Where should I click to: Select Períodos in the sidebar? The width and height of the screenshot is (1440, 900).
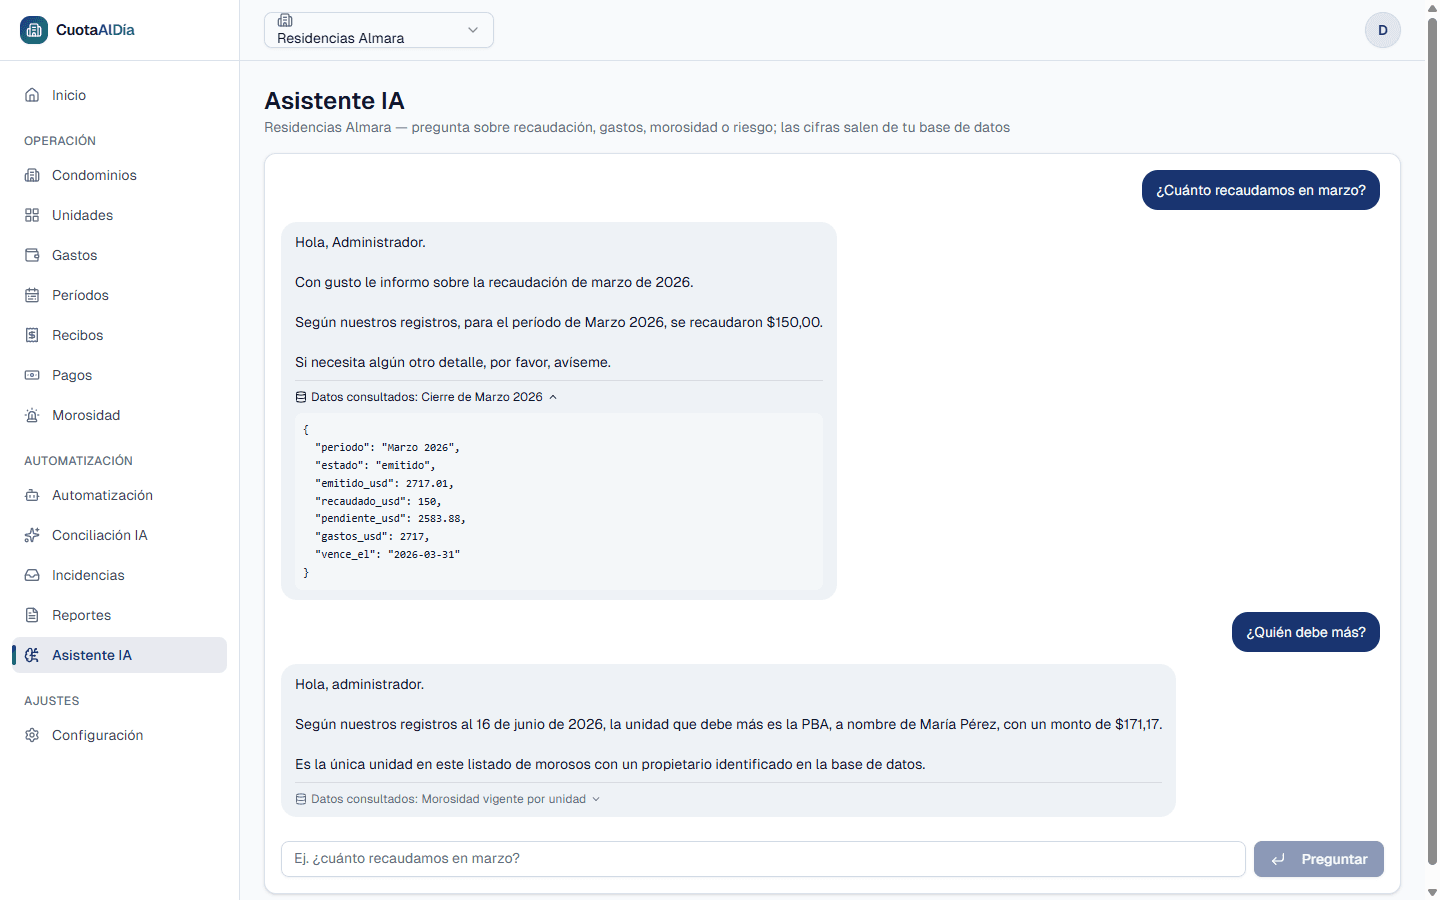pos(119,295)
